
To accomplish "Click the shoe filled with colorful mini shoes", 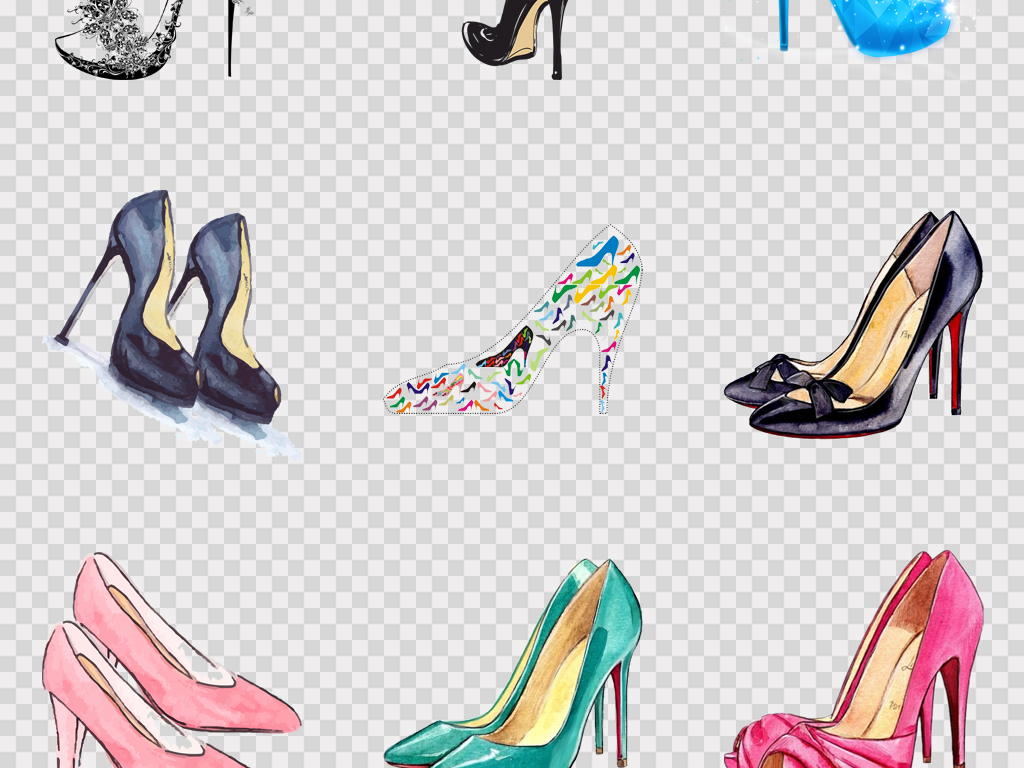I will (530, 340).
